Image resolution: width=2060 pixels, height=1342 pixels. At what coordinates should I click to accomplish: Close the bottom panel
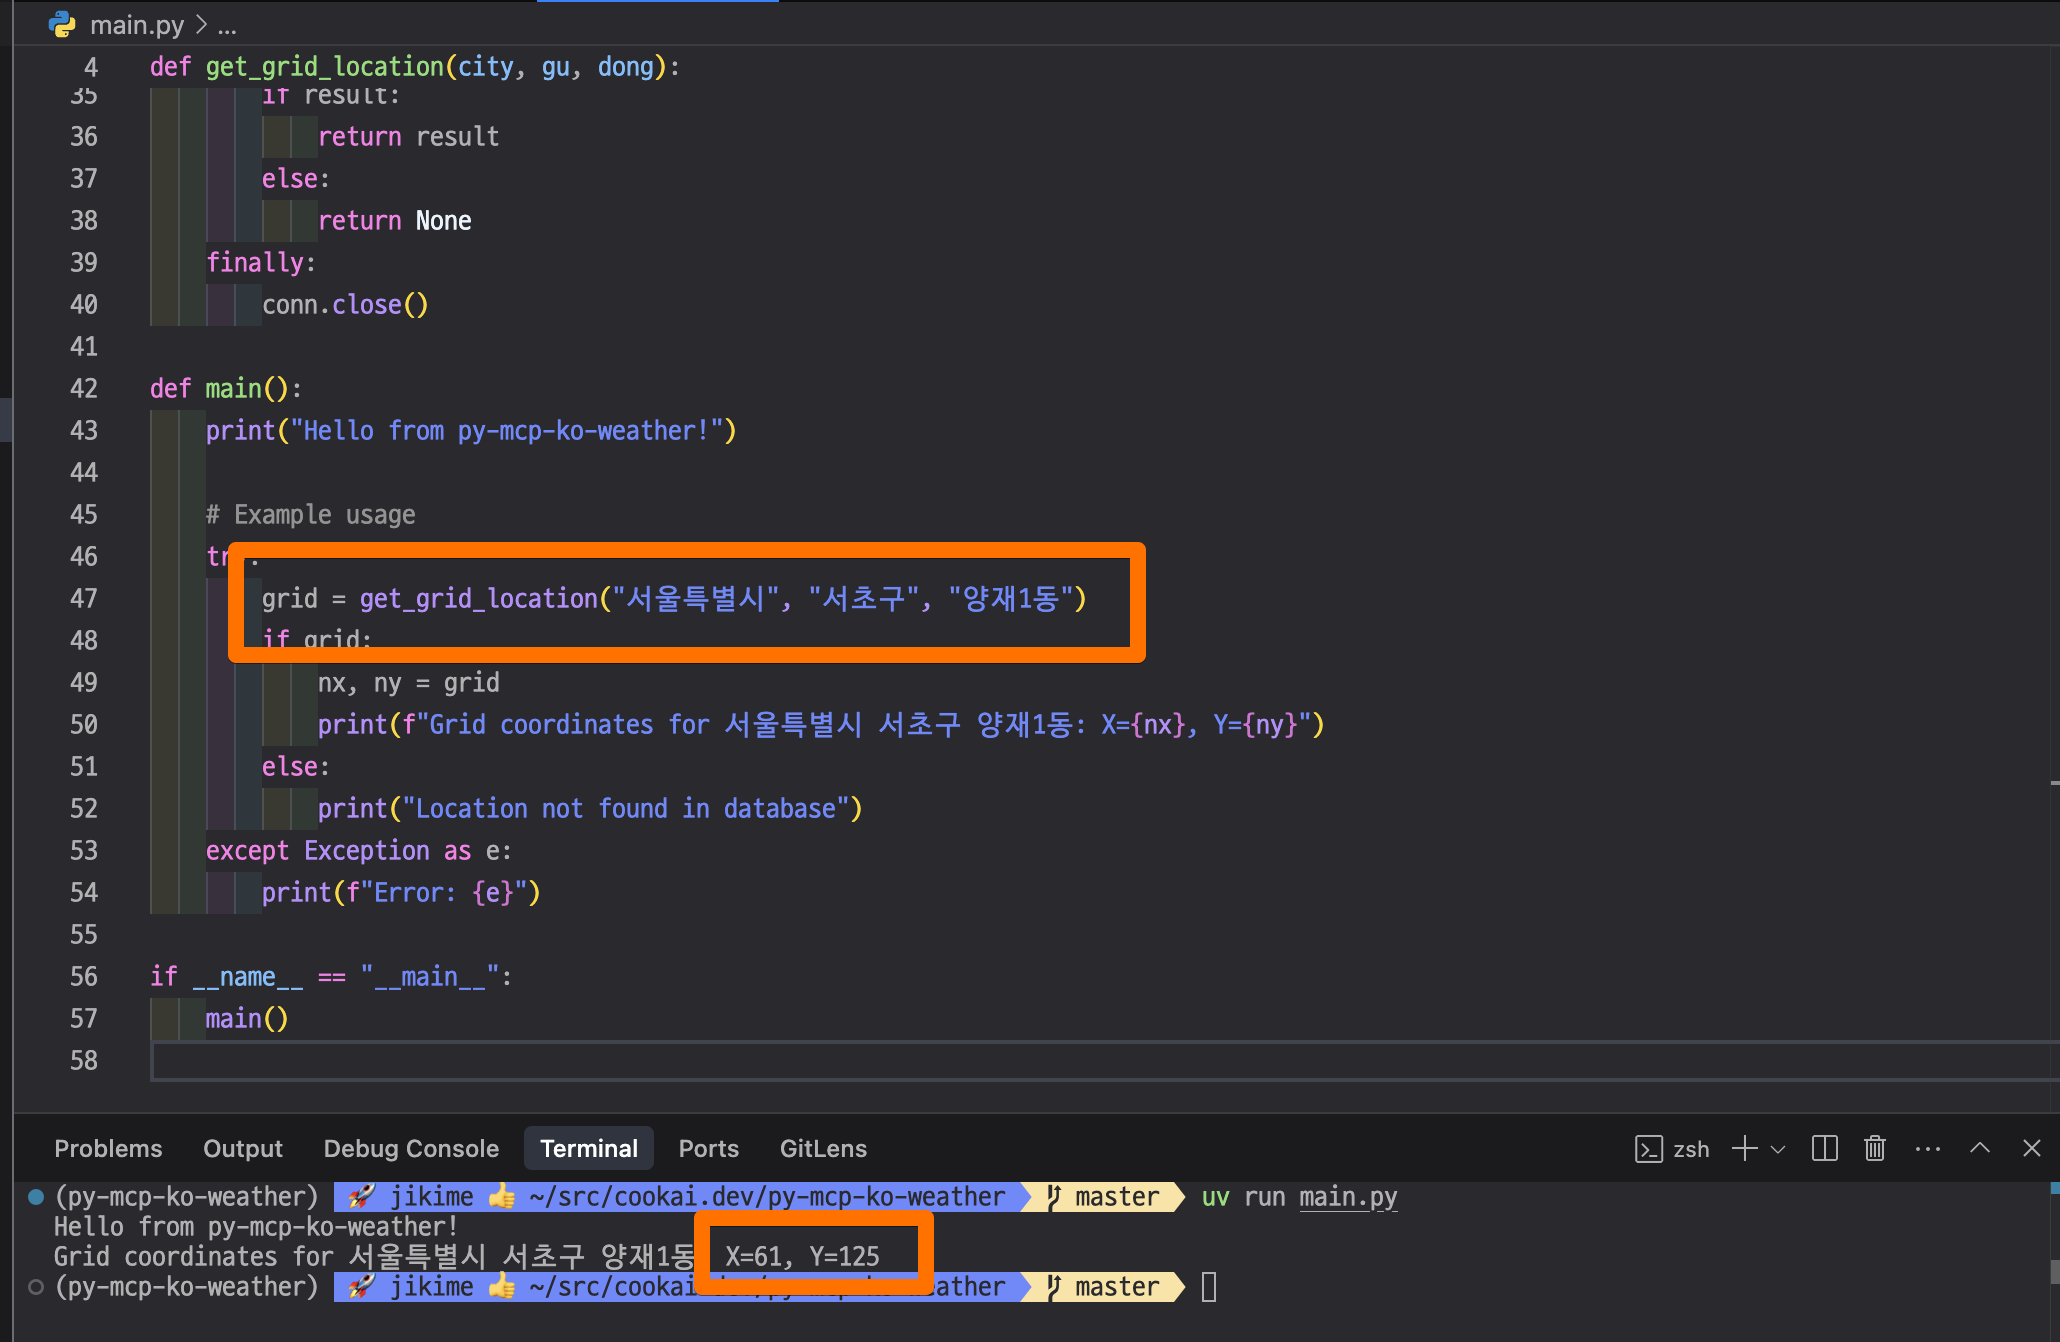tap(2031, 1149)
